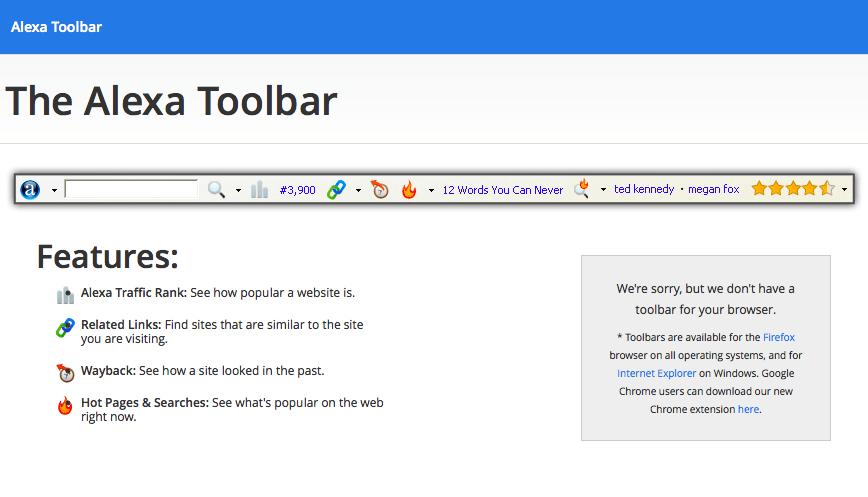Click the Related Links chain icon in toolbar

coord(336,189)
